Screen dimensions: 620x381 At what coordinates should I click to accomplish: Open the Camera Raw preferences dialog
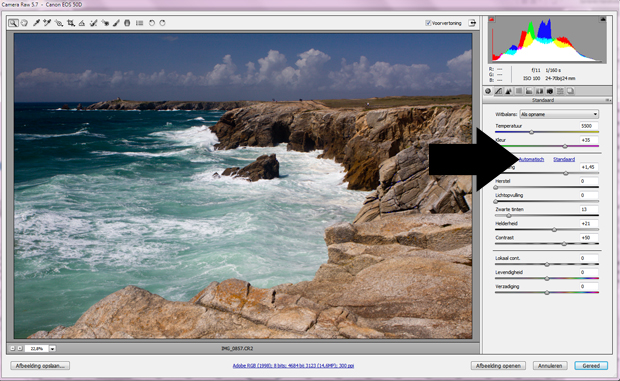pos(139,23)
